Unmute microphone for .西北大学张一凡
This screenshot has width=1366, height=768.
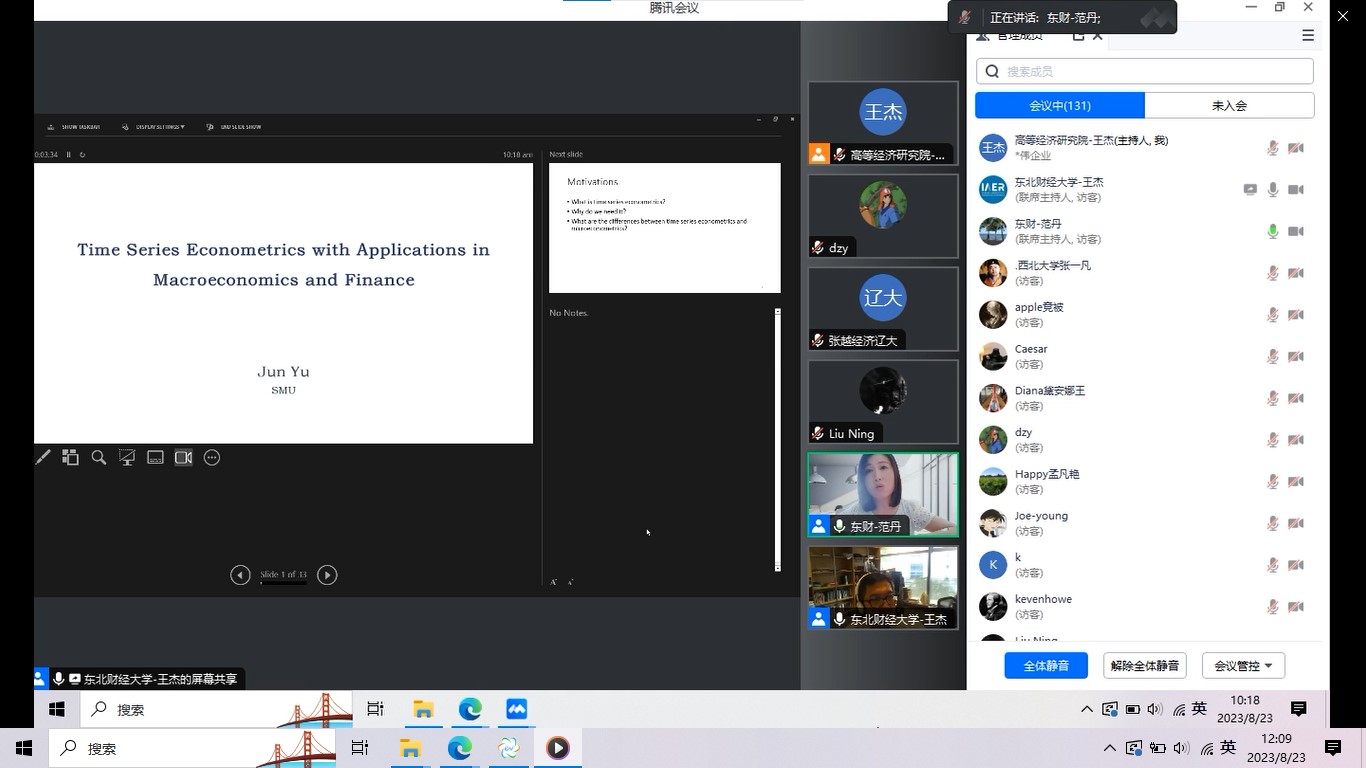pos(1273,273)
